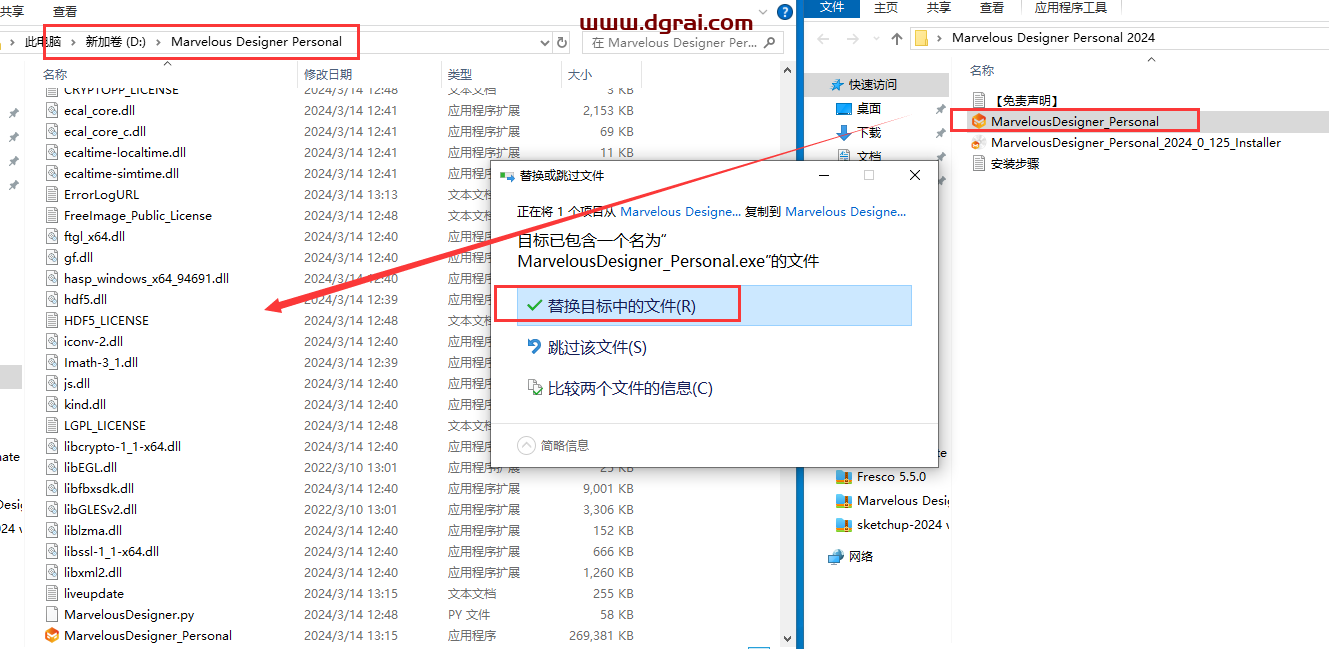This screenshot has height=649, width=1329.
Task: Click the pin icon next to 桌面
Action: pos(941,109)
